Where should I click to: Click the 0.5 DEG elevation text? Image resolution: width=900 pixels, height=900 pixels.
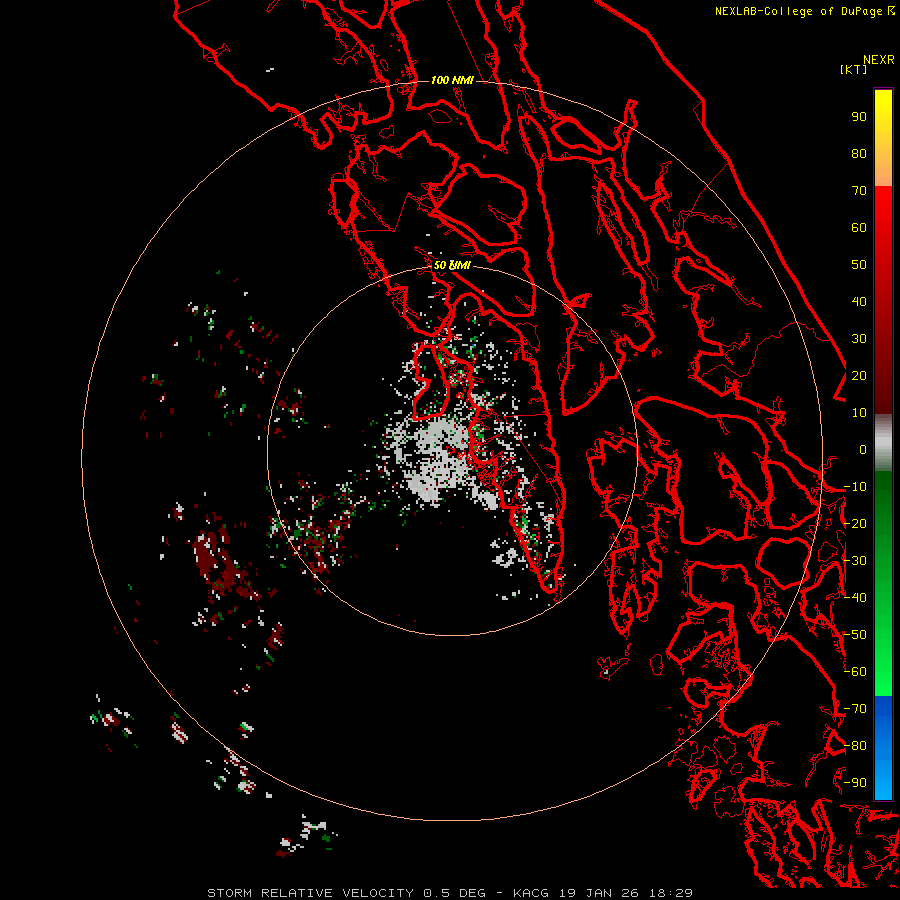pyautogui.click(x=455, y=893)
